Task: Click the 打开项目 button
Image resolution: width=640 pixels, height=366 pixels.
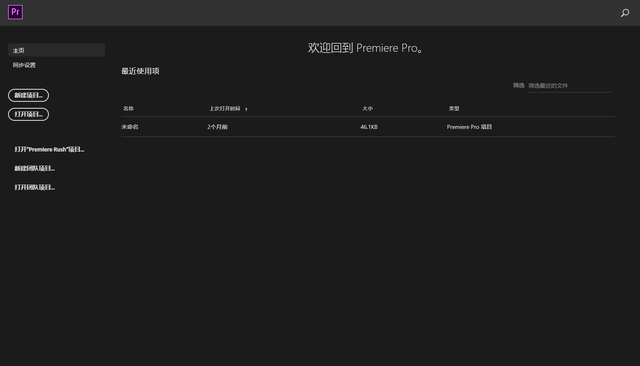Action: (29, 114)
